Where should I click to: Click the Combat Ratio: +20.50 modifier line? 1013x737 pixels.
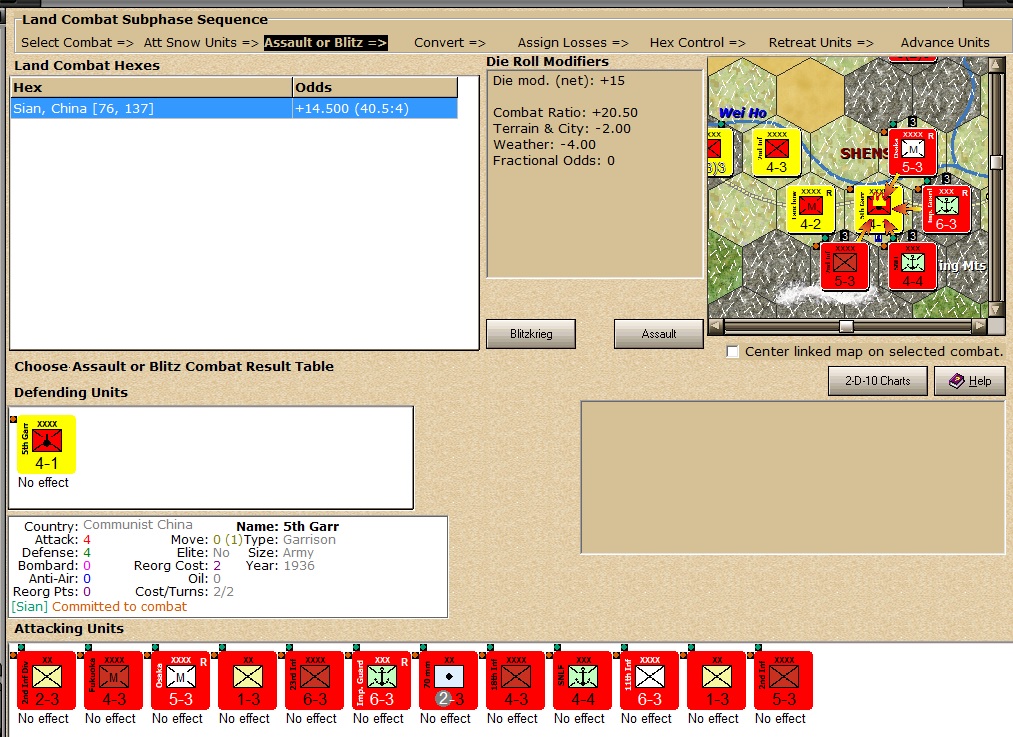tap(565, 112)
